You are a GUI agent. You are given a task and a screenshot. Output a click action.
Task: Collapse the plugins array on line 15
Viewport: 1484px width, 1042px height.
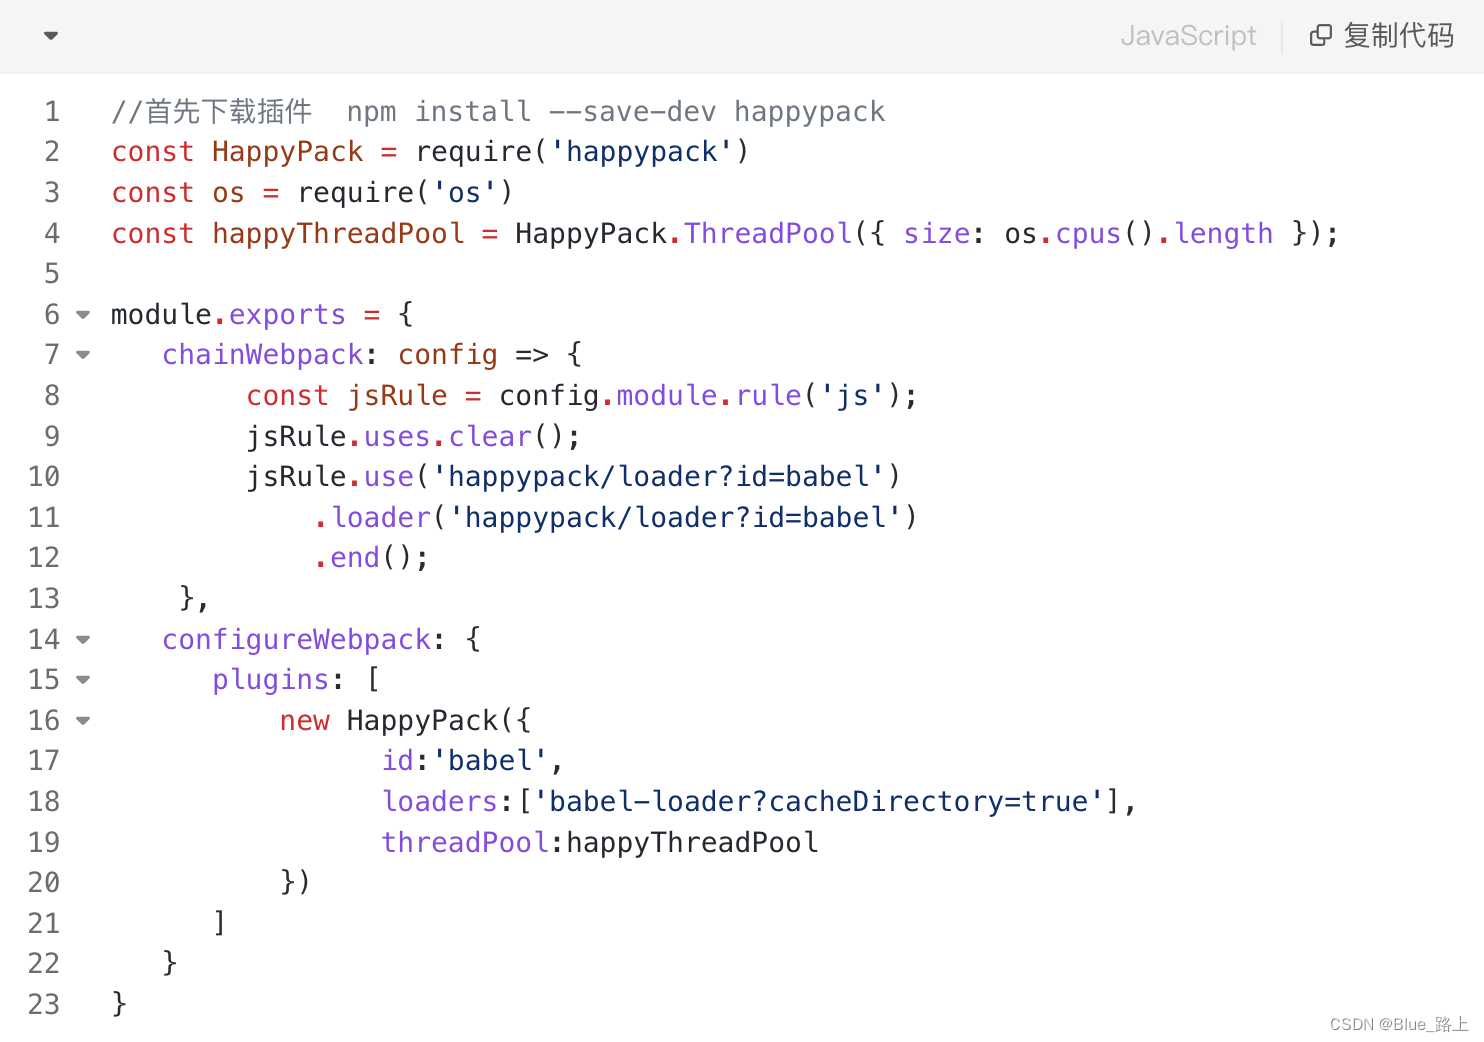(x=82, y=679)
